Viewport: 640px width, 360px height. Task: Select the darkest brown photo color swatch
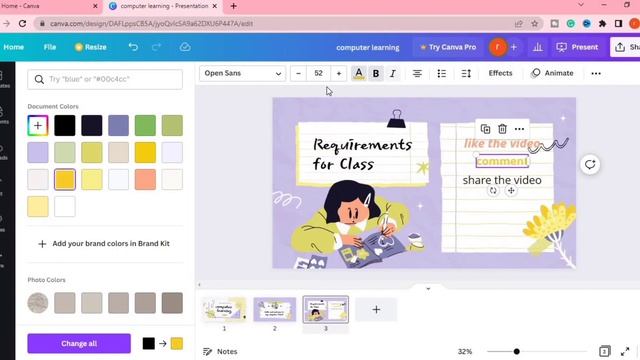coord(172,303)
